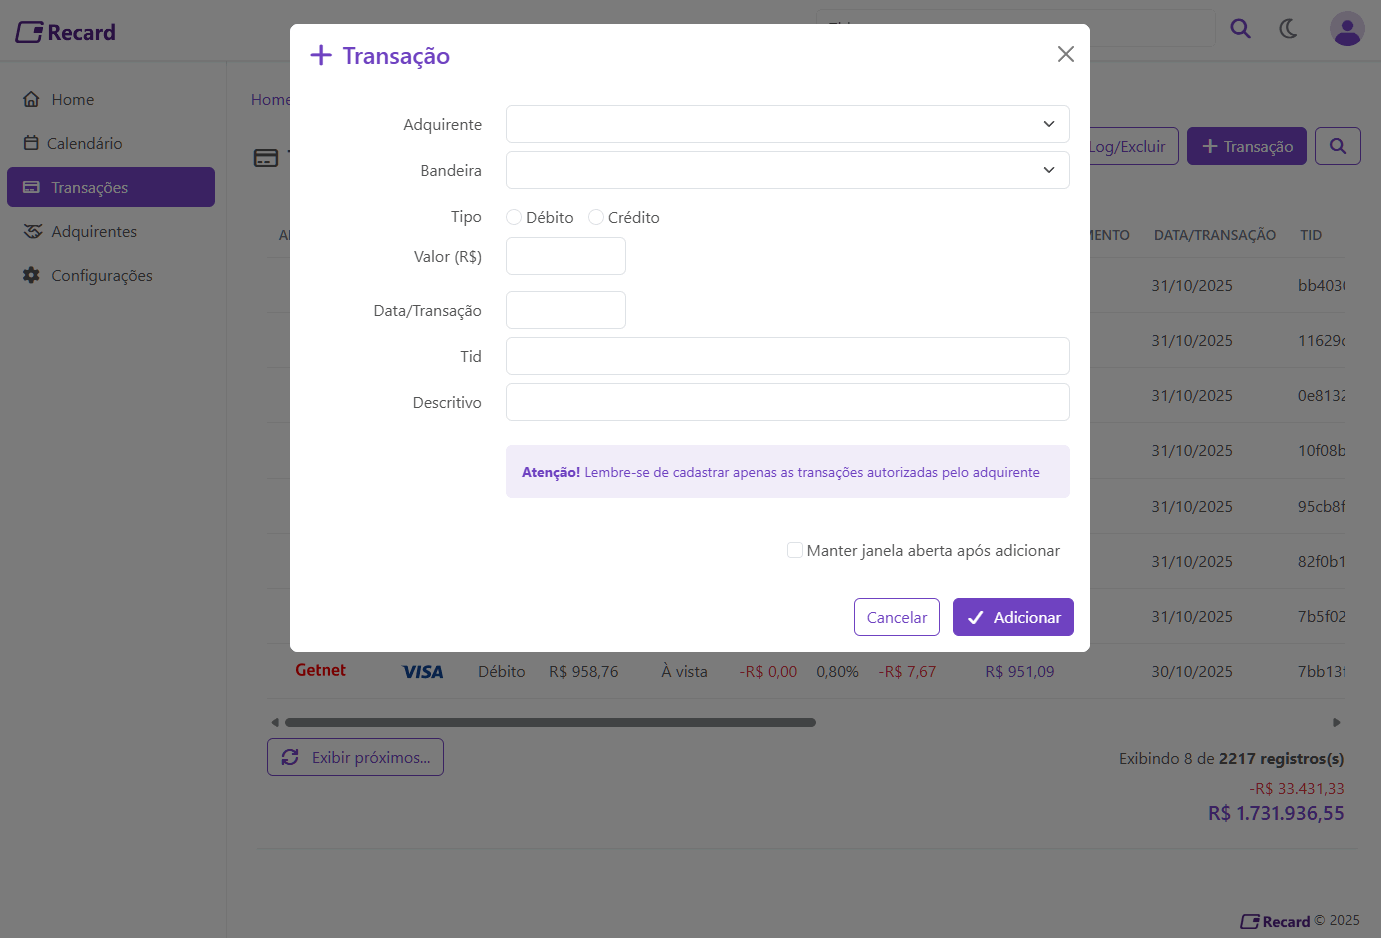Image resolution: width=1381 pixels, height=938 pixels.
Task: Click the refresh icon in Exibir próximos
Action: 290,757
